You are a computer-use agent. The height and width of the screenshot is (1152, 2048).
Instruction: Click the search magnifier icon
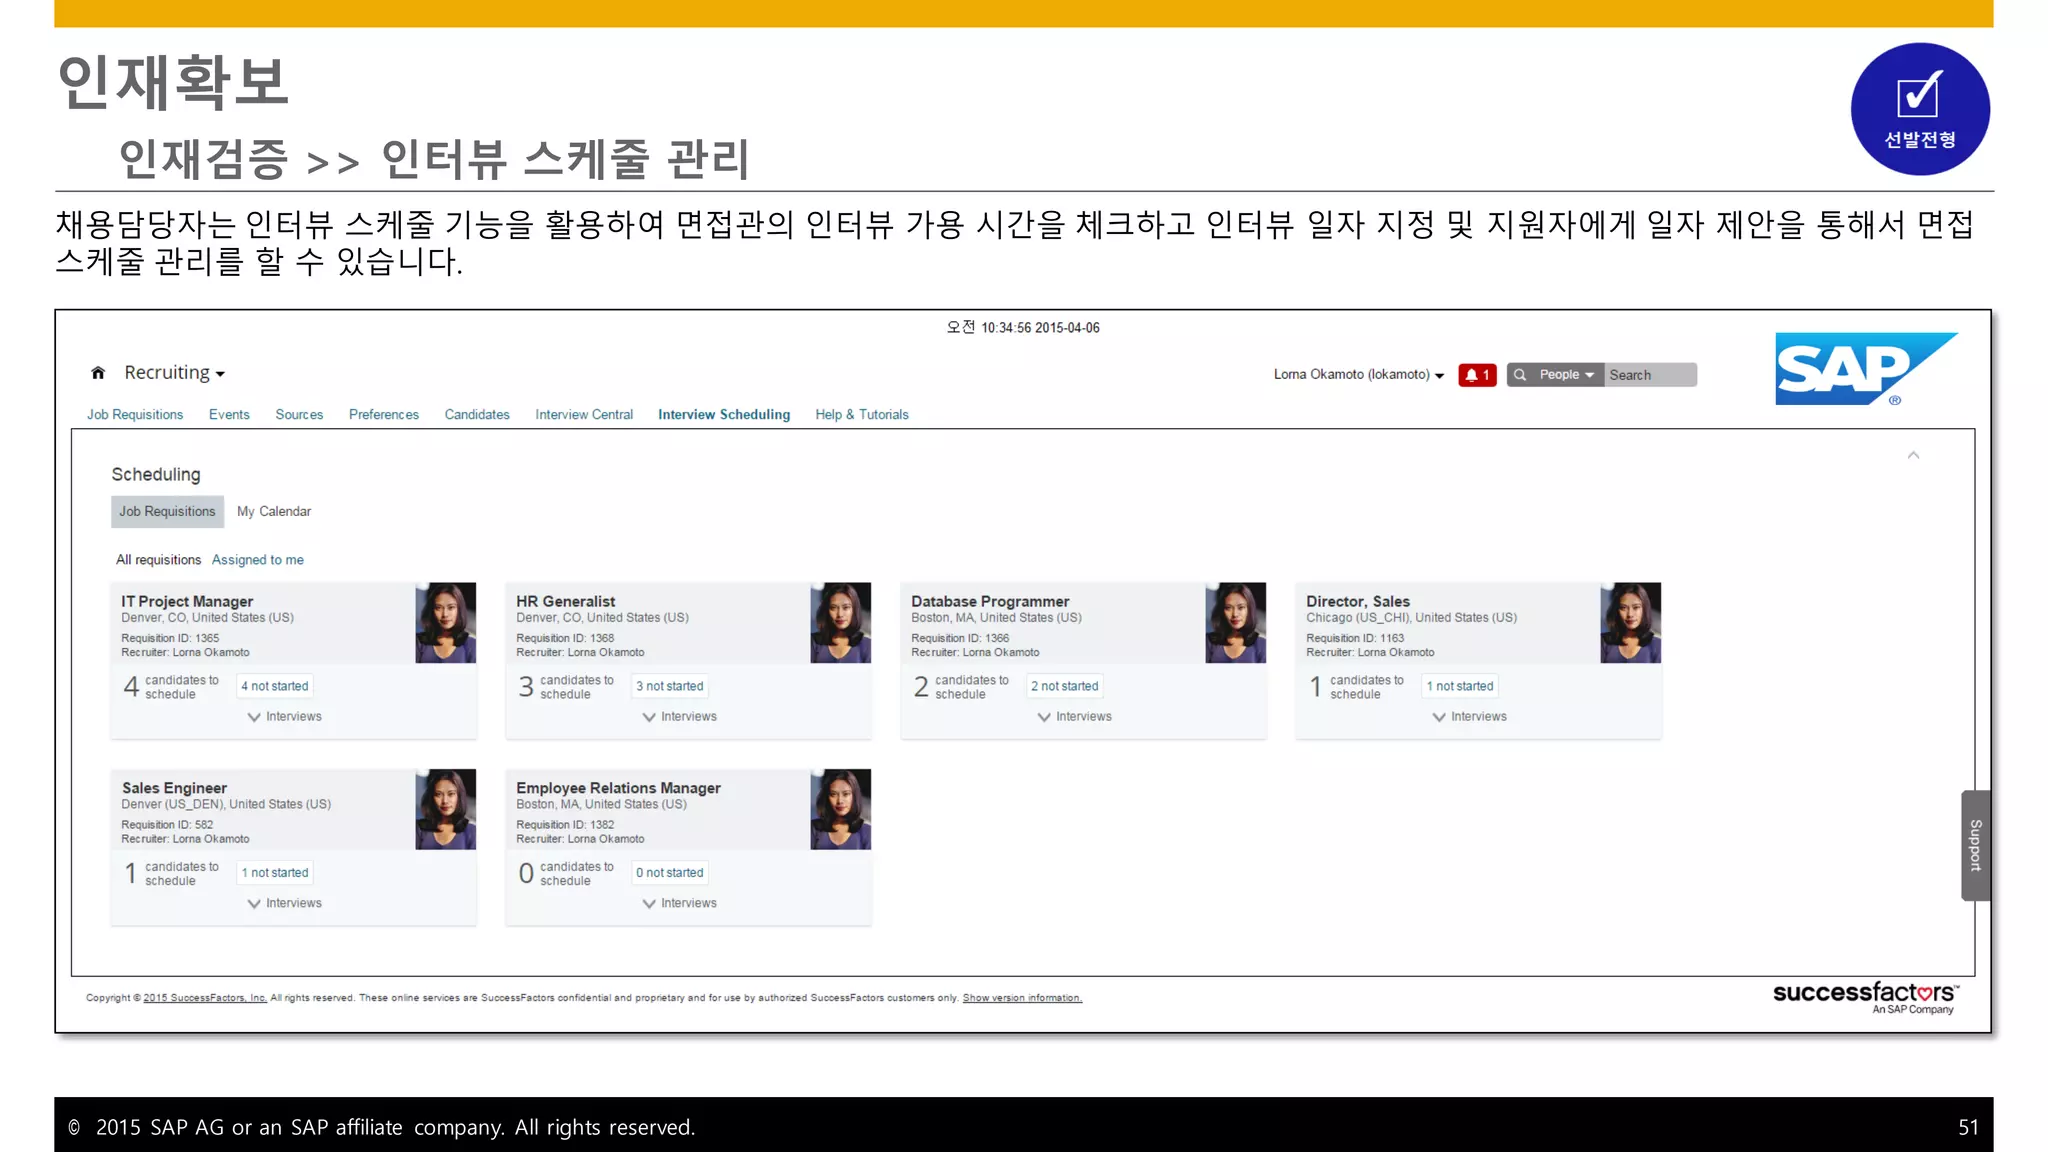click(1520, 375)
